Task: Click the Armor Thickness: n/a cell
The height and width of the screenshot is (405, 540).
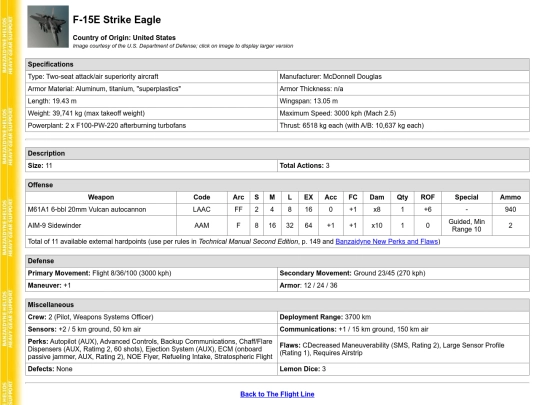Action: pyautogui.click(x=403, y=89)
